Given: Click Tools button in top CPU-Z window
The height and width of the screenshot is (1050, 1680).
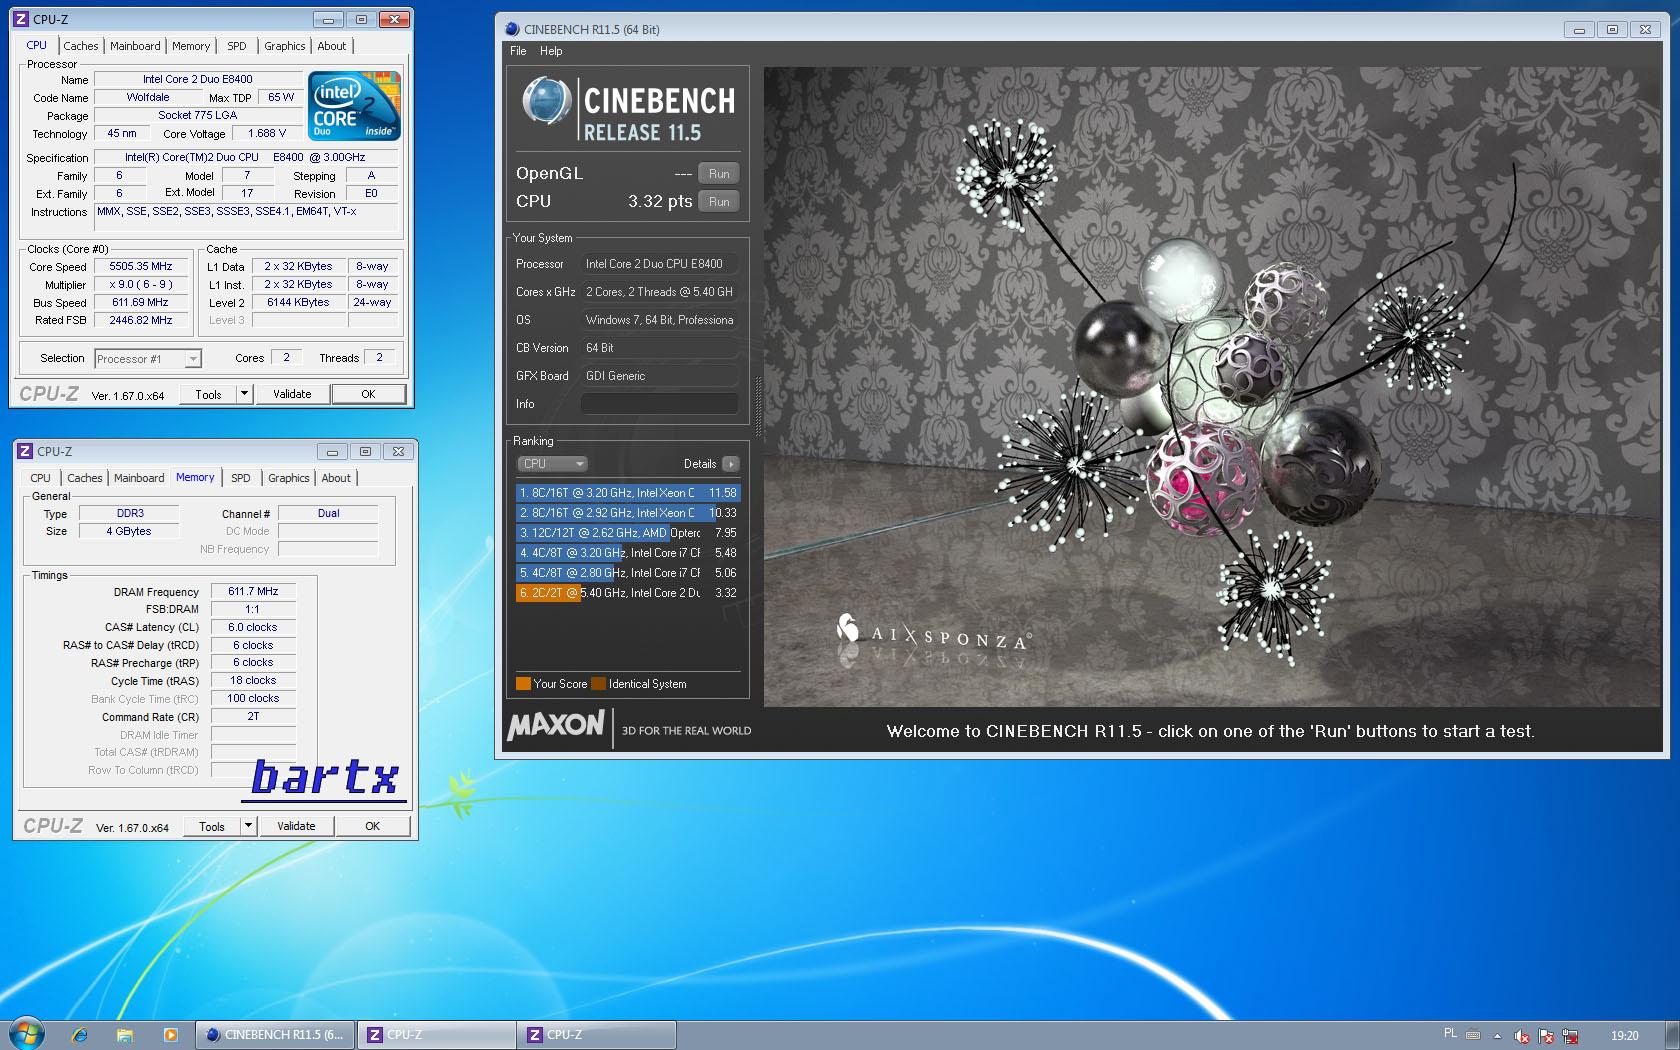Looking at the screenshot, I should pyautogui.click(x=209, y=394).
